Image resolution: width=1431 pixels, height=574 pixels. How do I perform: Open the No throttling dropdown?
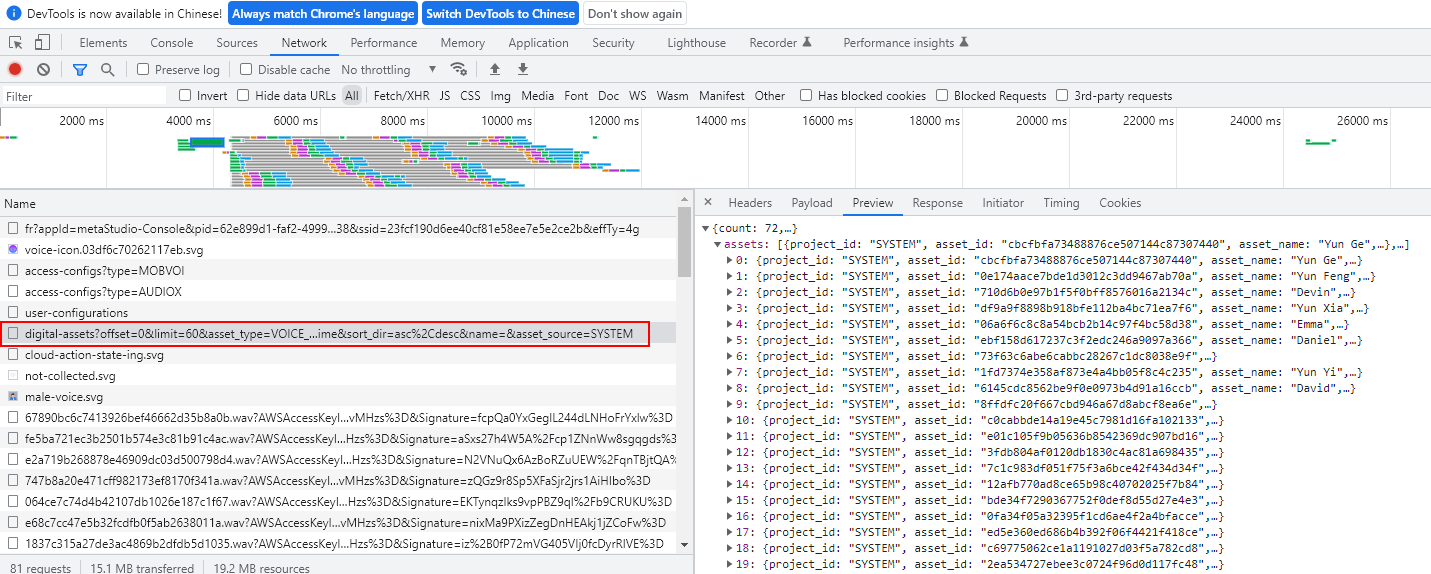point(389,69)
